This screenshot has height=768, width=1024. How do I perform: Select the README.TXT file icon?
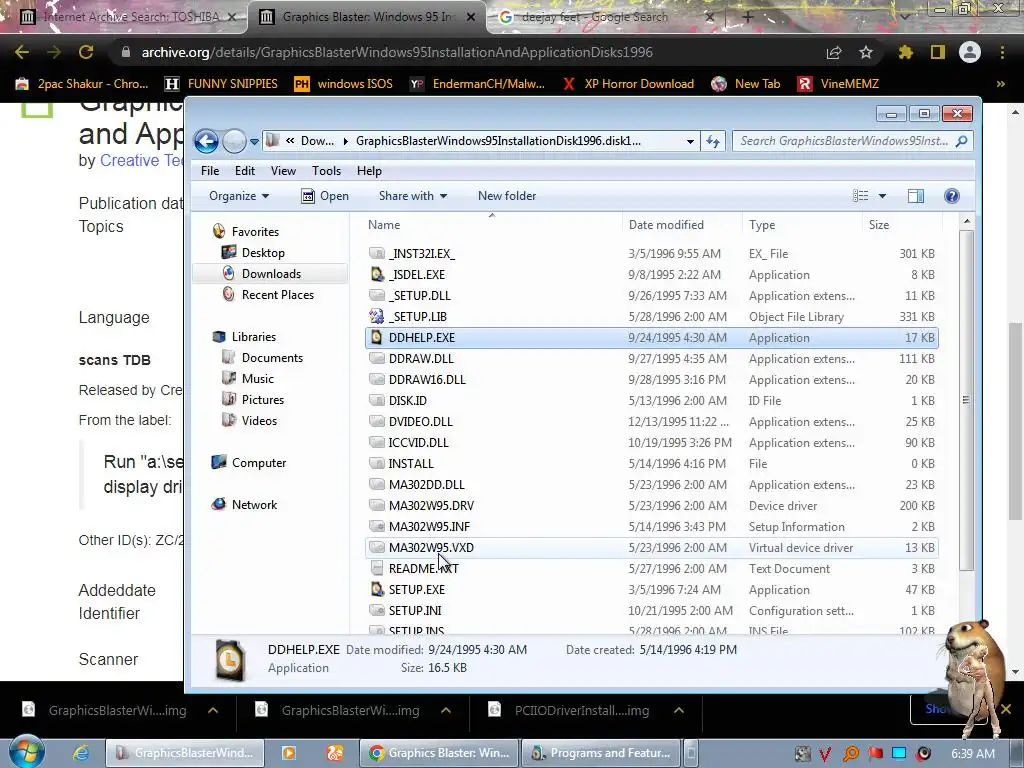(377, 569)
